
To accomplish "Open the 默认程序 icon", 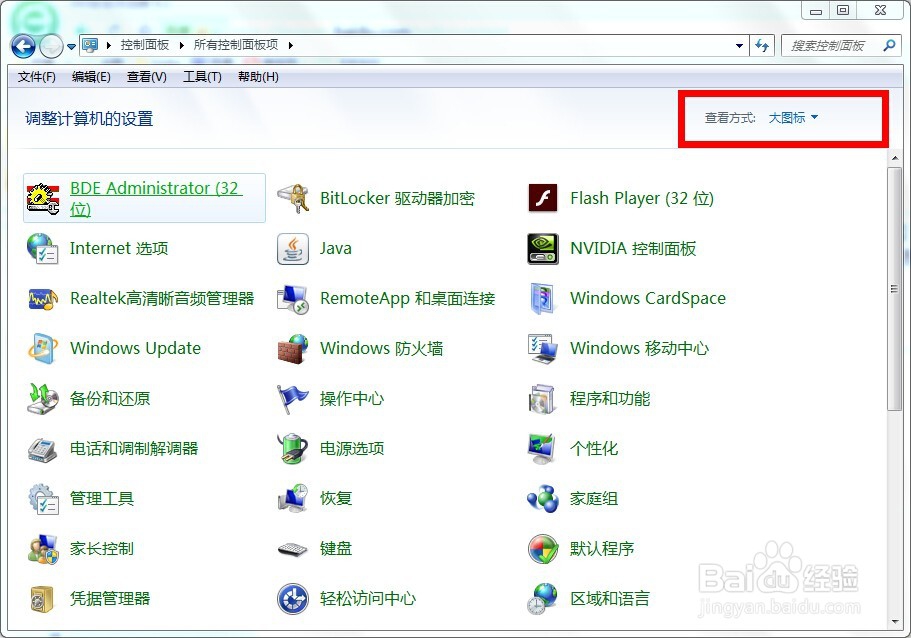I will coord(543,549).
